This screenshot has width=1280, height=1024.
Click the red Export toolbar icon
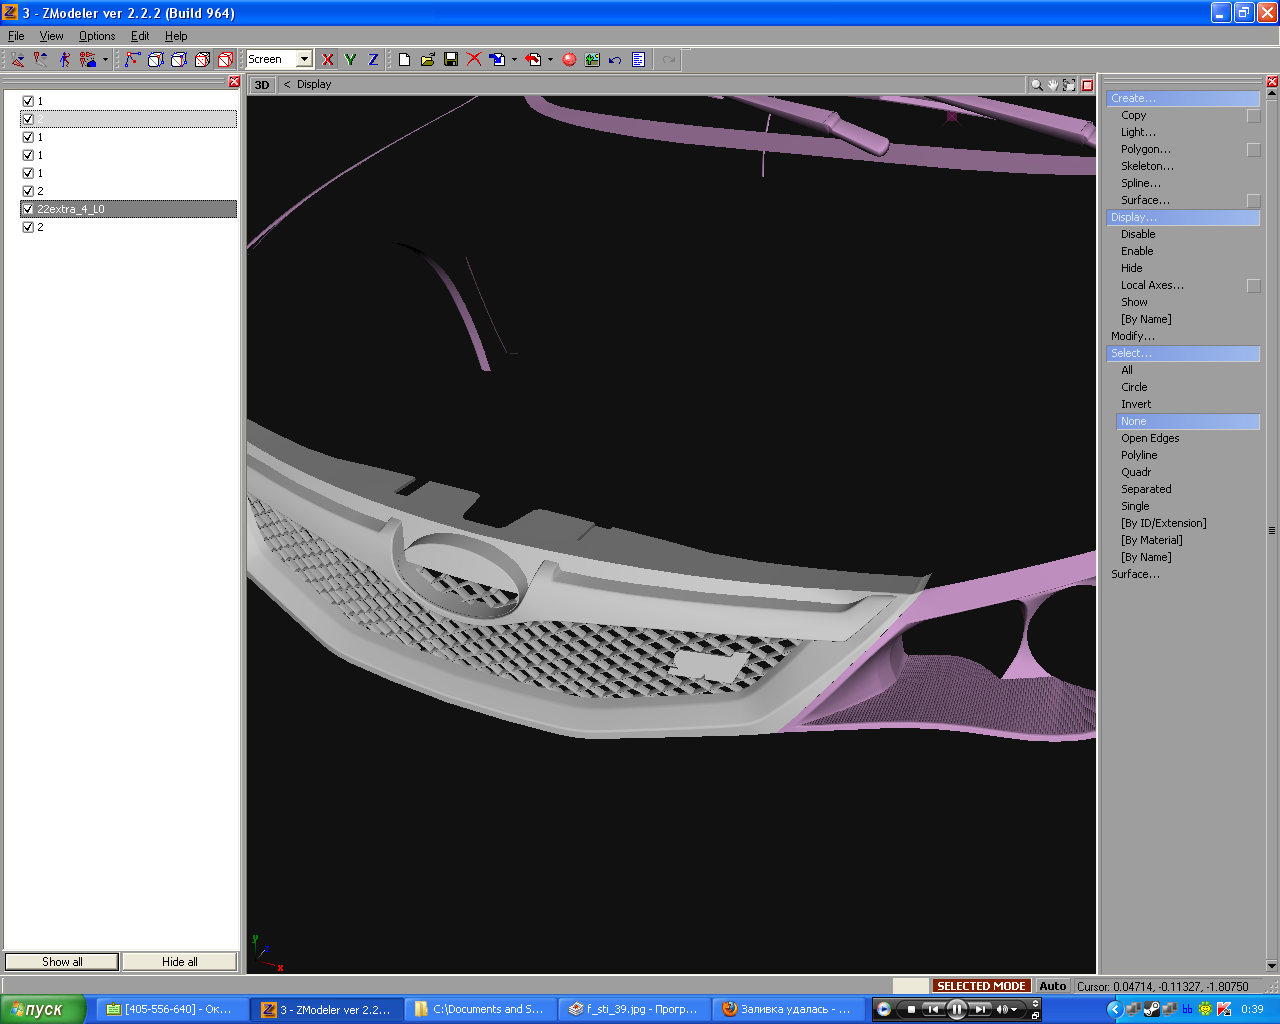pos(533,60)
